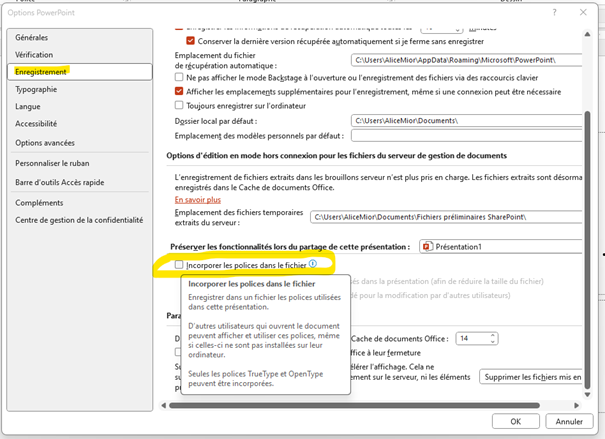Click the vertical scrollbar thumb
Viewport: 605px width, 439px height.
[x=587, y=250]
